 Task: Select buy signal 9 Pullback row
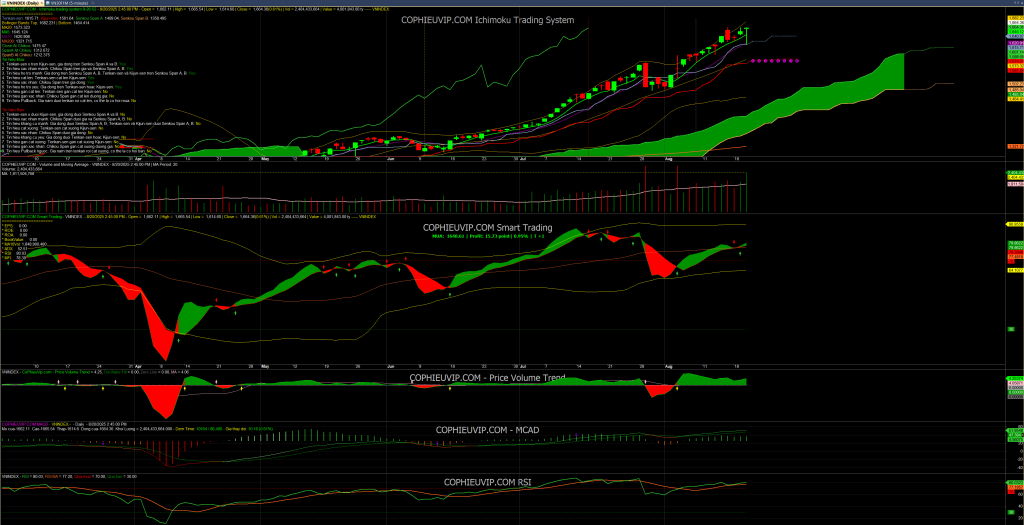pyautogui.click(x=69, y=101)
